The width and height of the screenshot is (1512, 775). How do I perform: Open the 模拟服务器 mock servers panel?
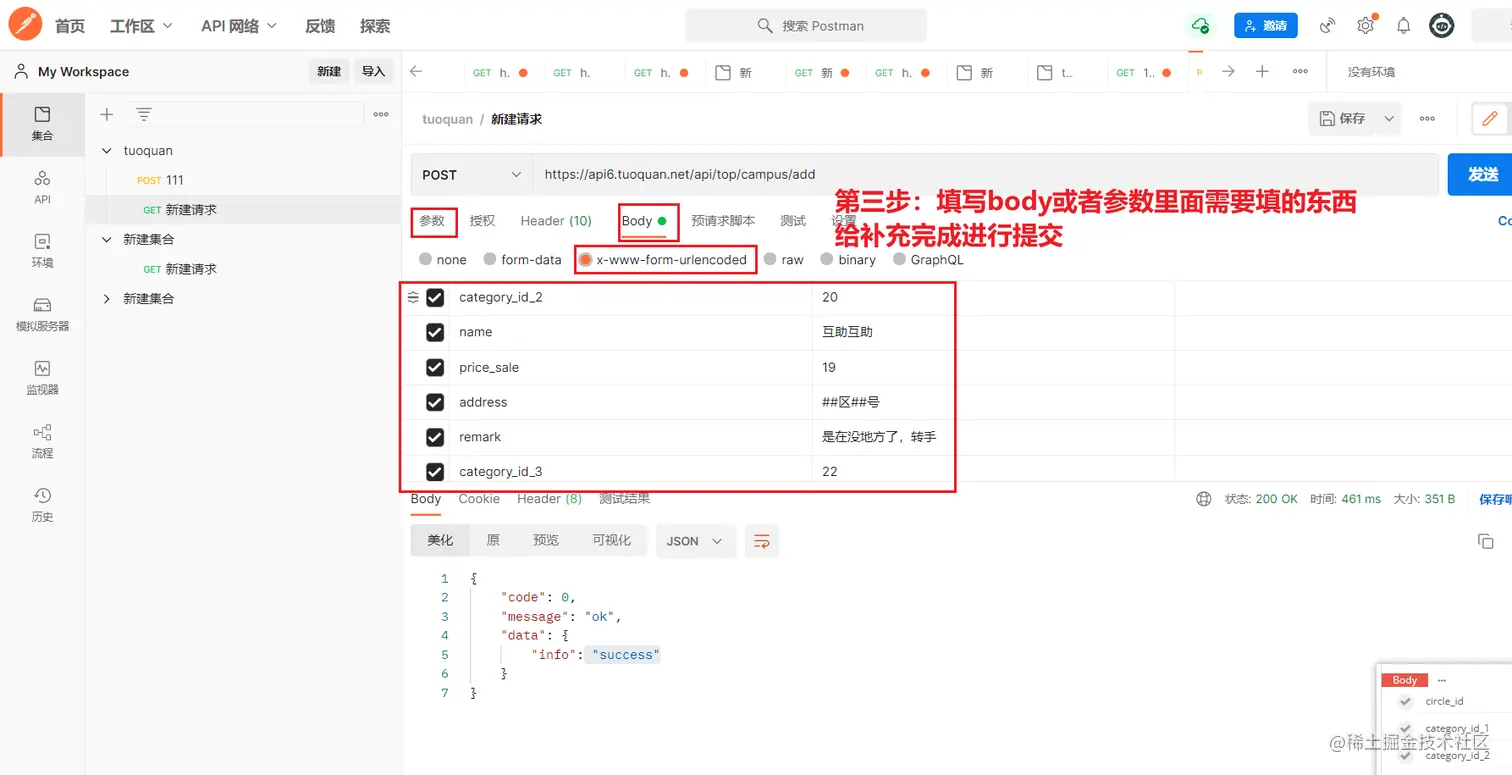pyautogui.click(x=42, y=314)
